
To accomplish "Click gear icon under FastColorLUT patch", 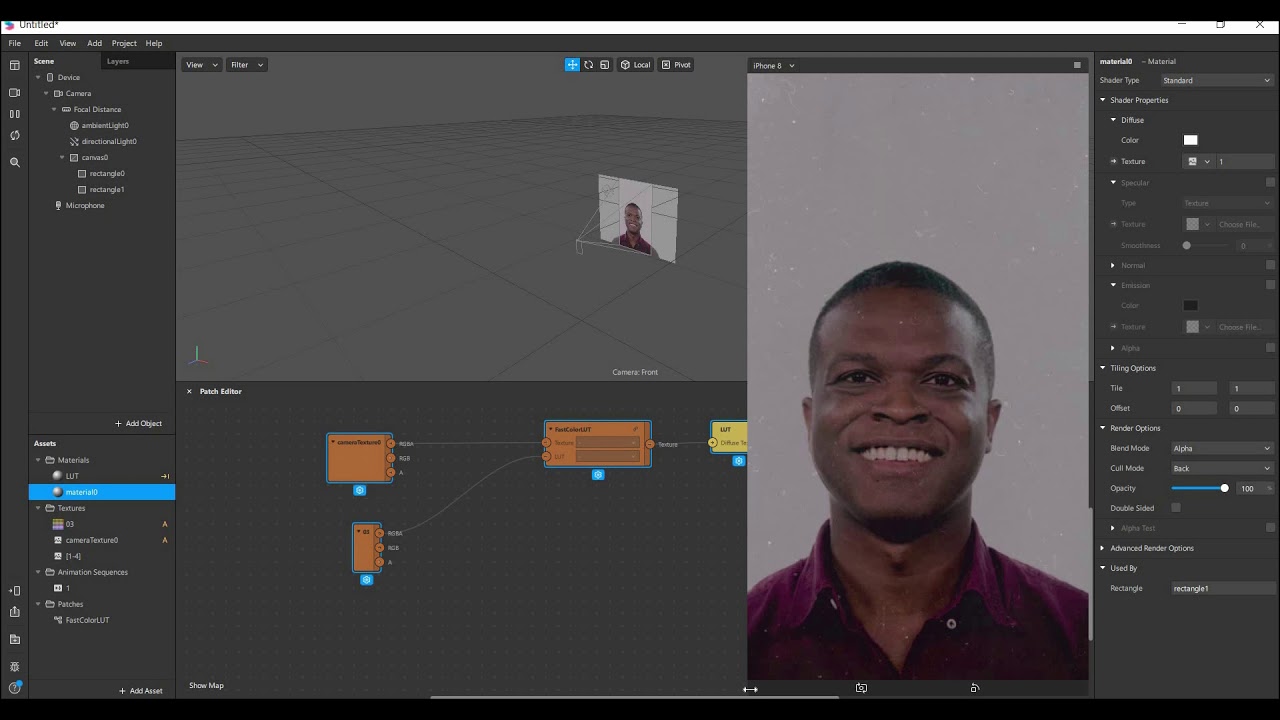I will pyautogui.click(x=598, y=474).
